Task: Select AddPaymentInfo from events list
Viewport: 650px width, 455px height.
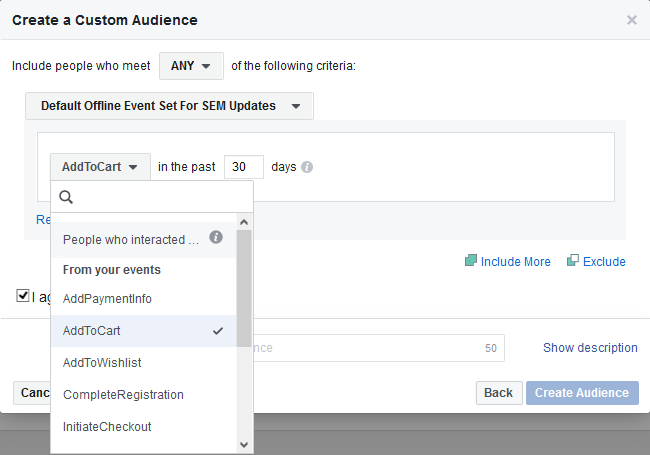Action: (x=107, y=298)
